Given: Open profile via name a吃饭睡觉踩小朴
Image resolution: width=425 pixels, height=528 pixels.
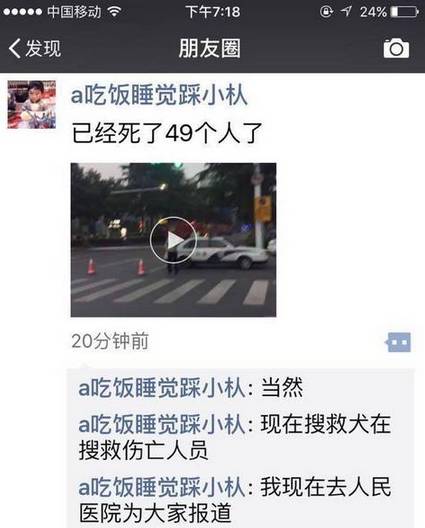Looking at the screenshot, I should click(x=159, y=96).
